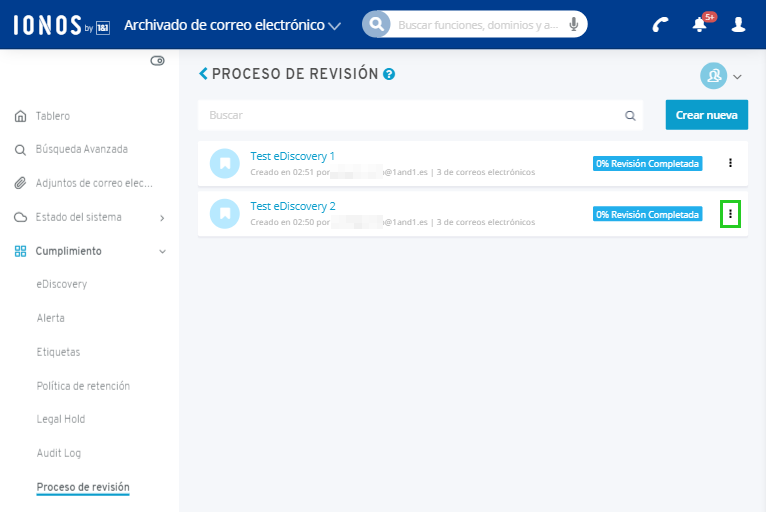Select the Cumplimiento menu item
This screenshot has height=512, width=766.
68,251
